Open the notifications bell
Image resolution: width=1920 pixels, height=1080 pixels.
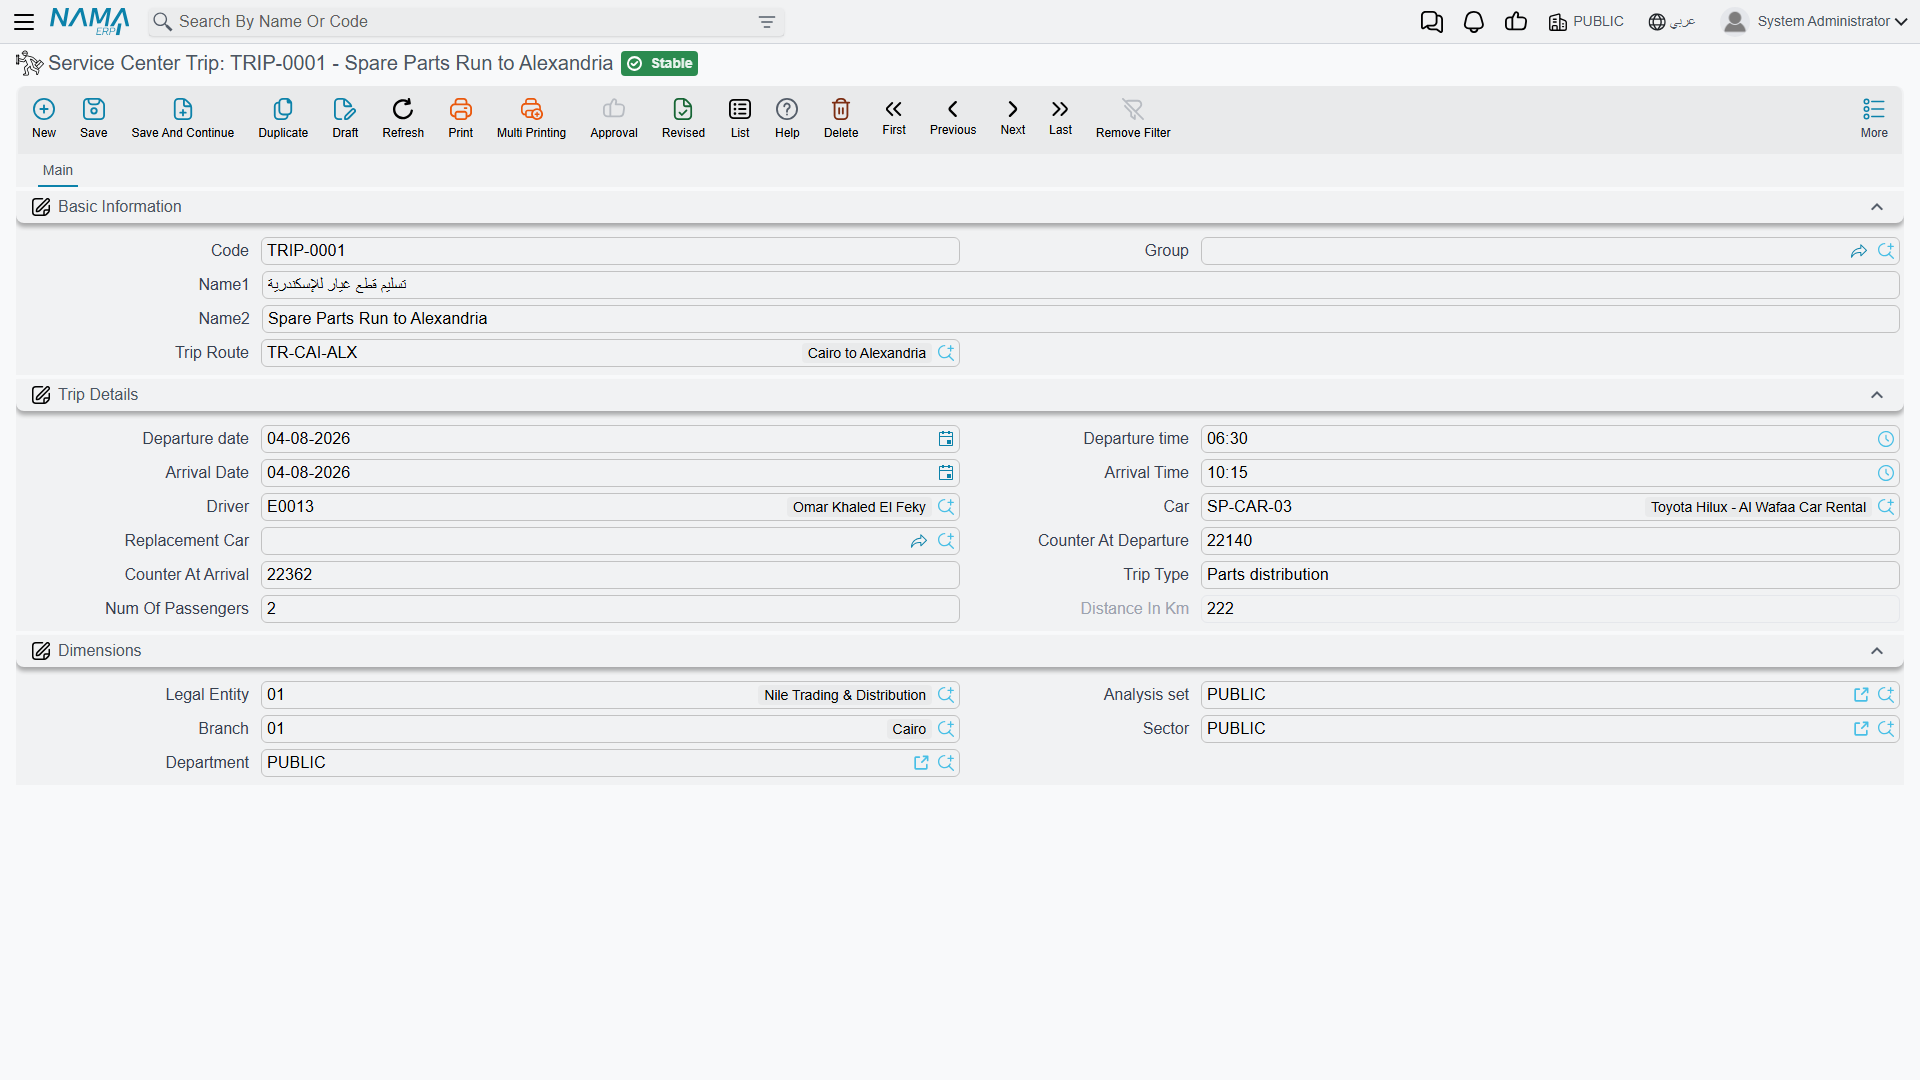(1474, 22)
